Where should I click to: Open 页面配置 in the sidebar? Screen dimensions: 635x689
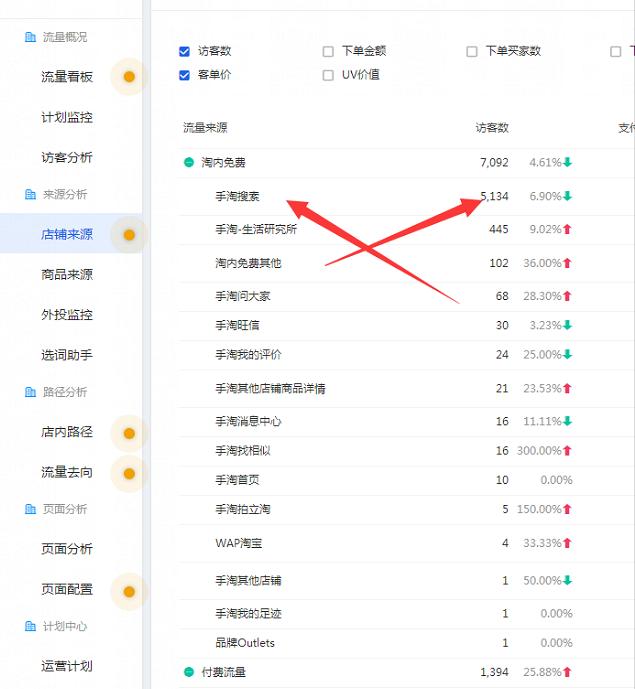67,589
